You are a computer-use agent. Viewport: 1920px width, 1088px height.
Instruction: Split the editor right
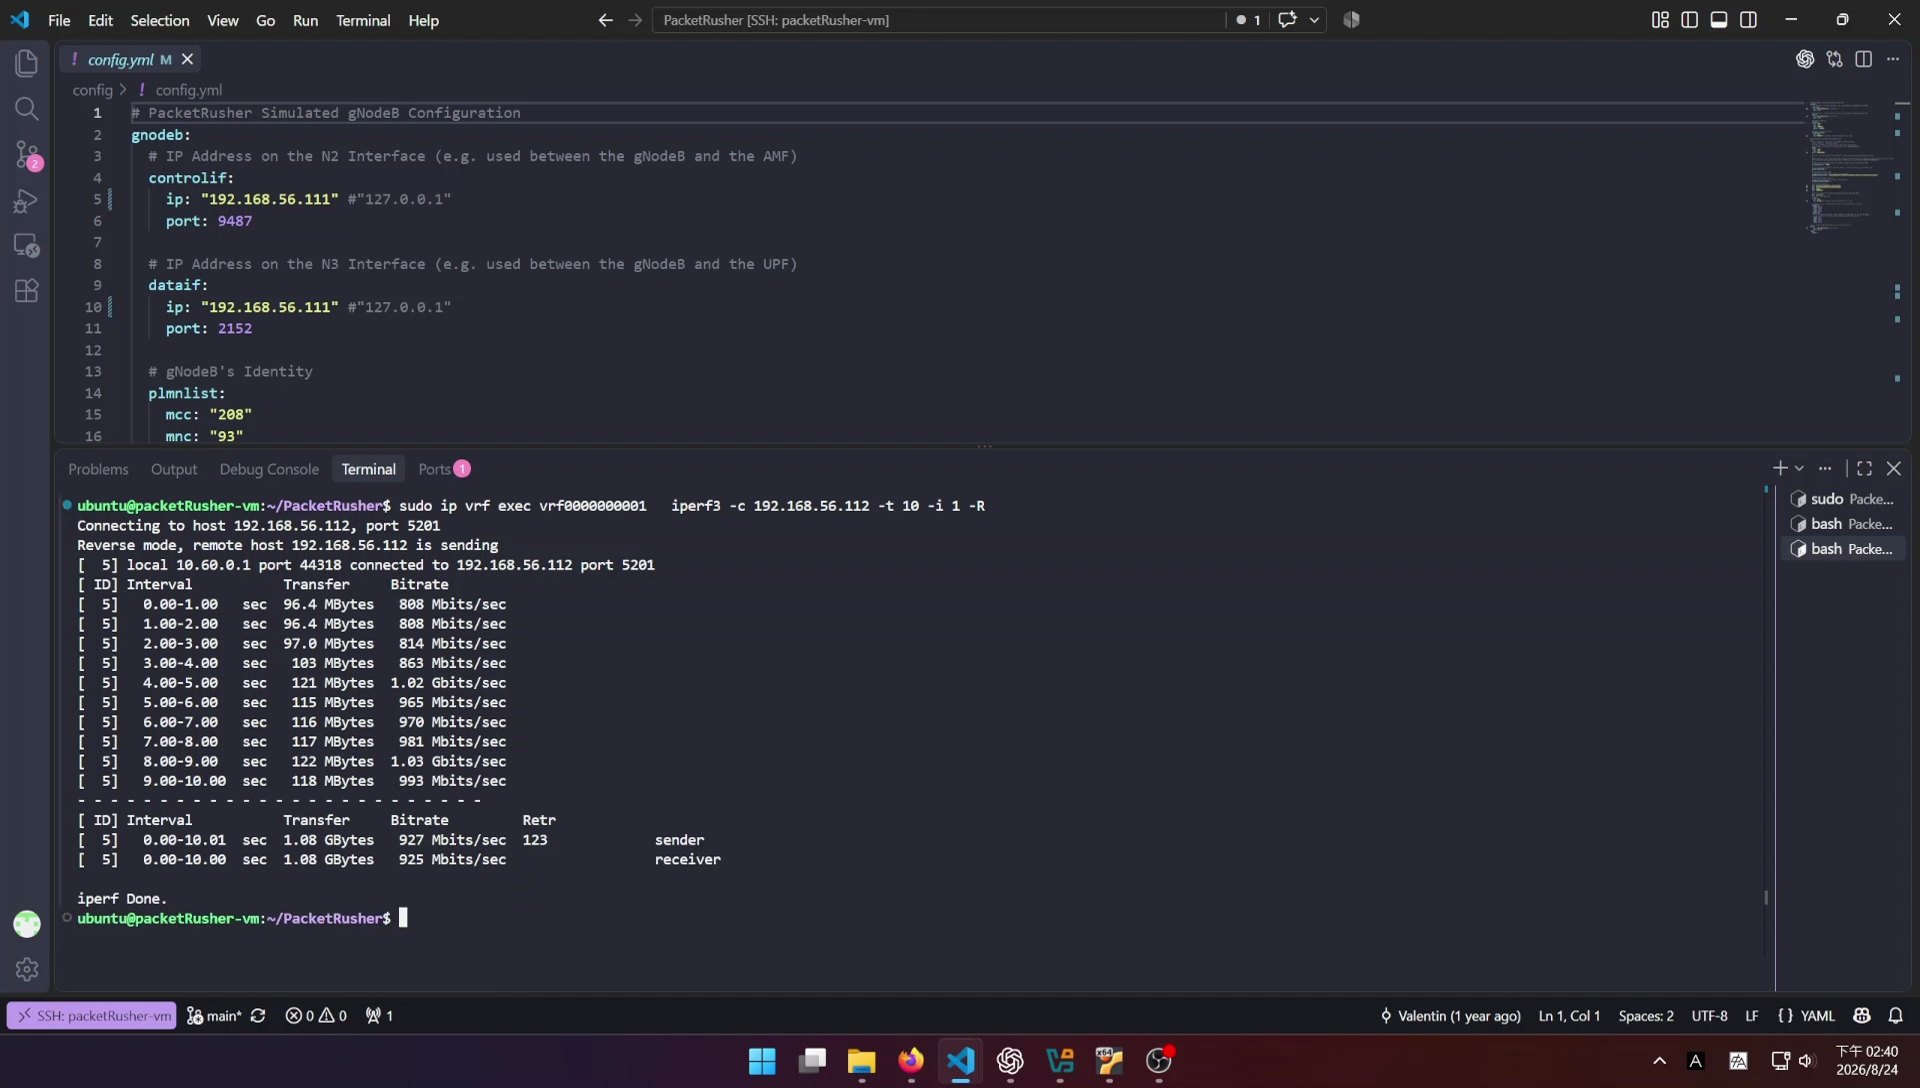pos(1863,59)
